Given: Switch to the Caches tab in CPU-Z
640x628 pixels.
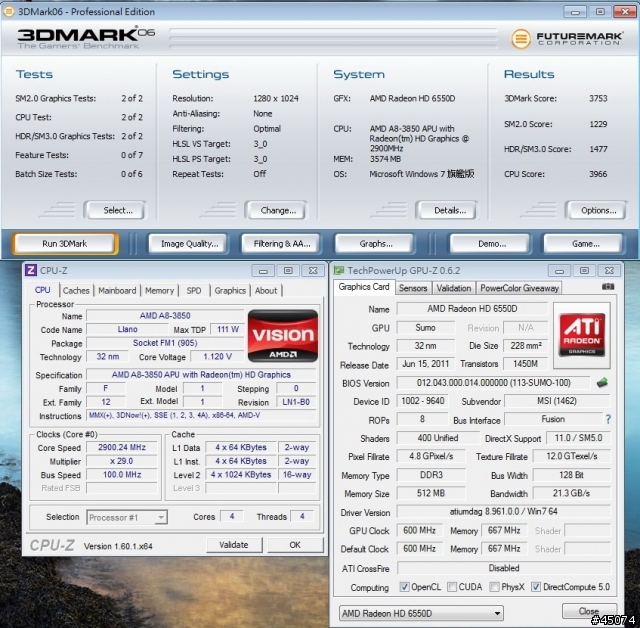Looking at the screenshot, I should (x=76, y=291).
